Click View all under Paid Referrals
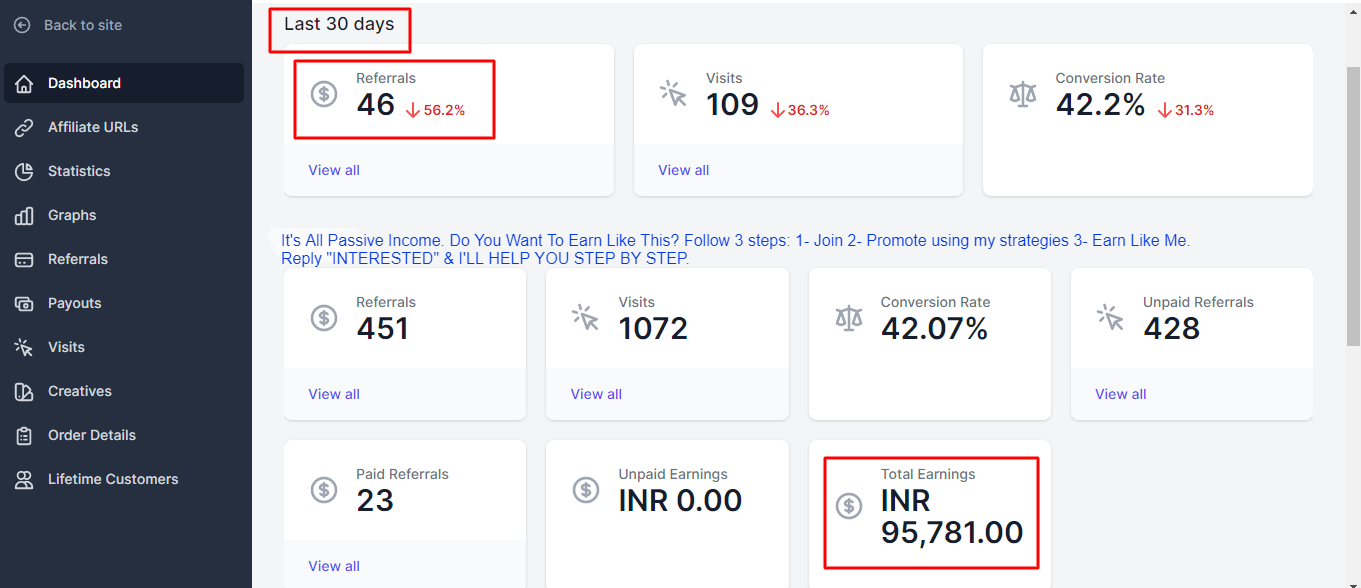This screenshot has height=588, width=1361. pyautogui.click(x=334, y=566)
